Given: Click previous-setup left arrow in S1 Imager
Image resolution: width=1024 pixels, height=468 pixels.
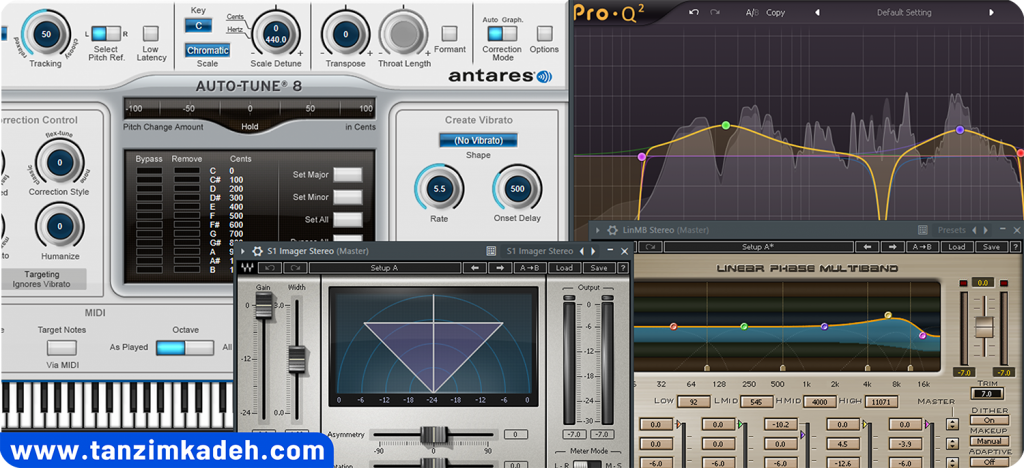Looking at the screenshot, I should (x=475, y=268).
